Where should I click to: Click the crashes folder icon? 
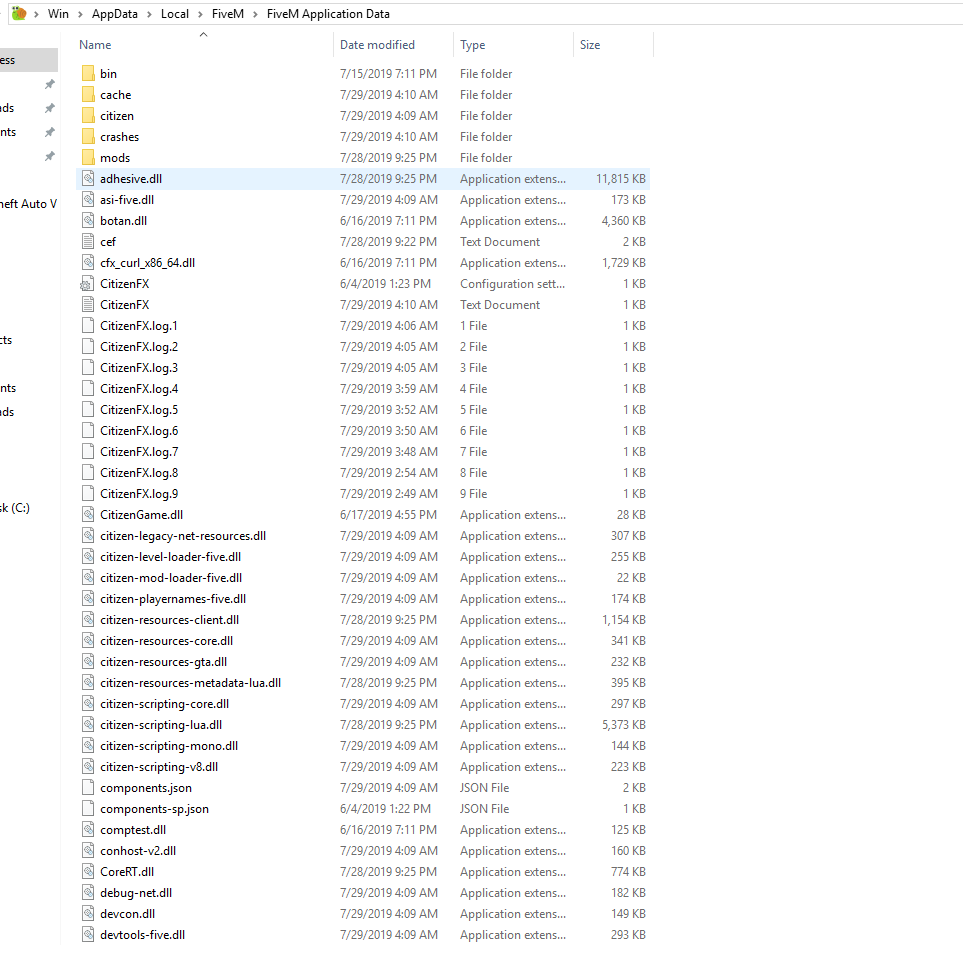point(88,136)
